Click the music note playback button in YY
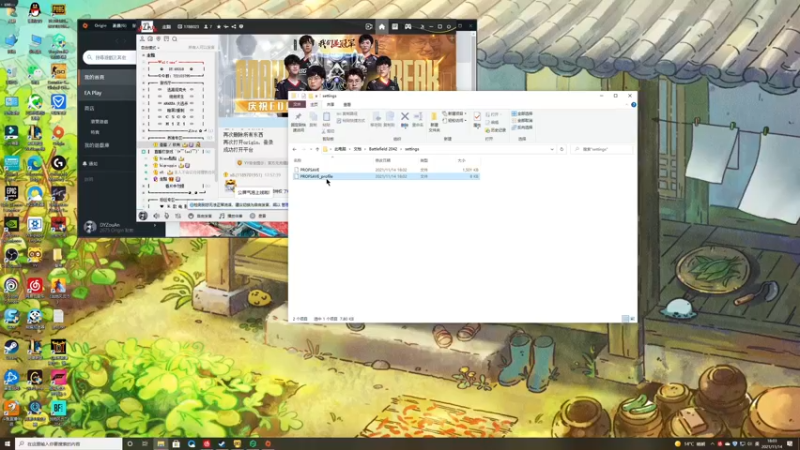This screenshot has height=450, width=800. (231, 216)
